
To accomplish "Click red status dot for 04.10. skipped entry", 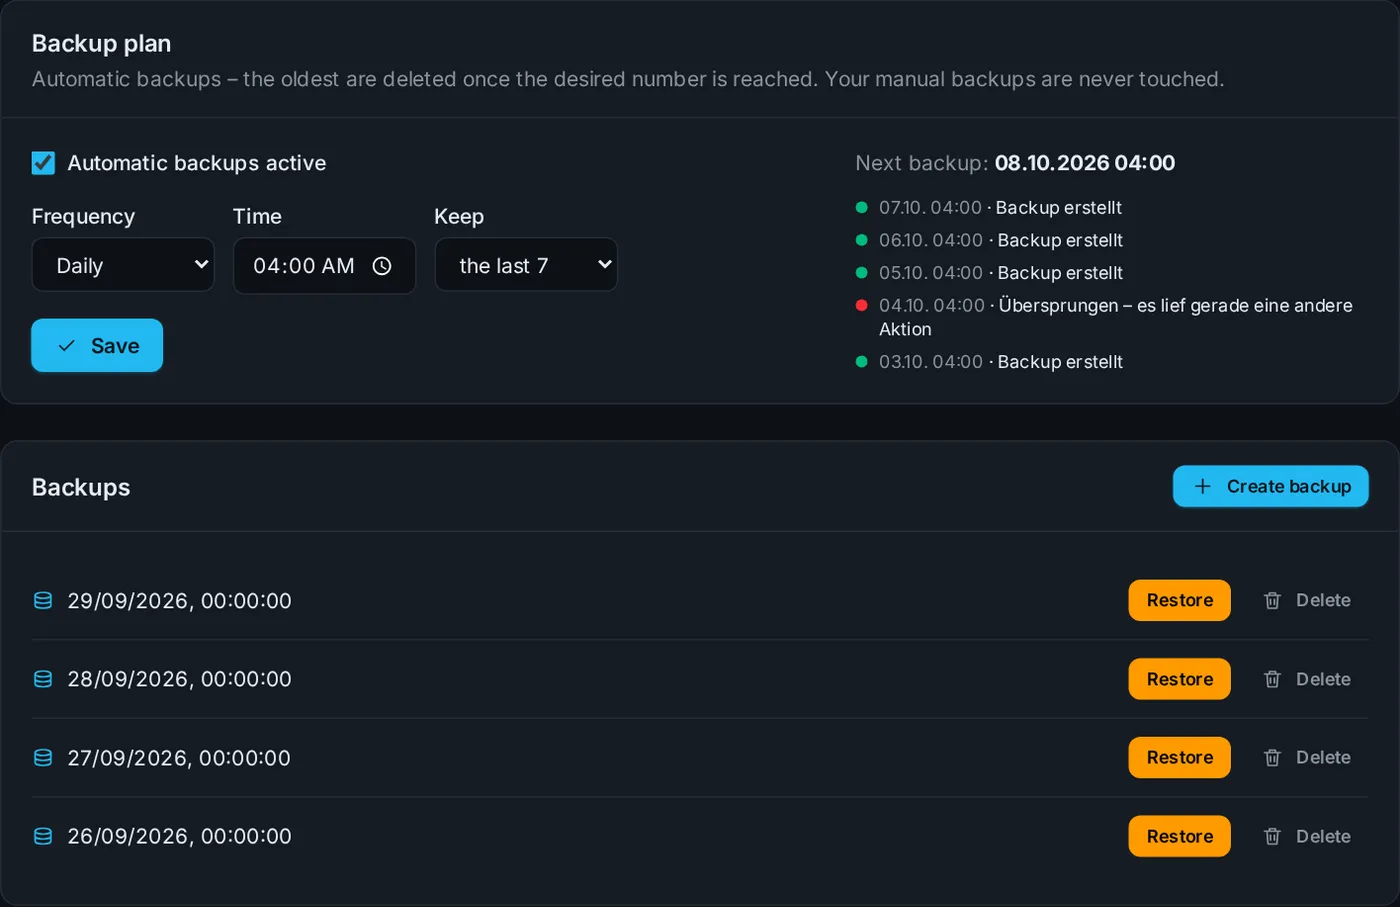I will point(861,305).
